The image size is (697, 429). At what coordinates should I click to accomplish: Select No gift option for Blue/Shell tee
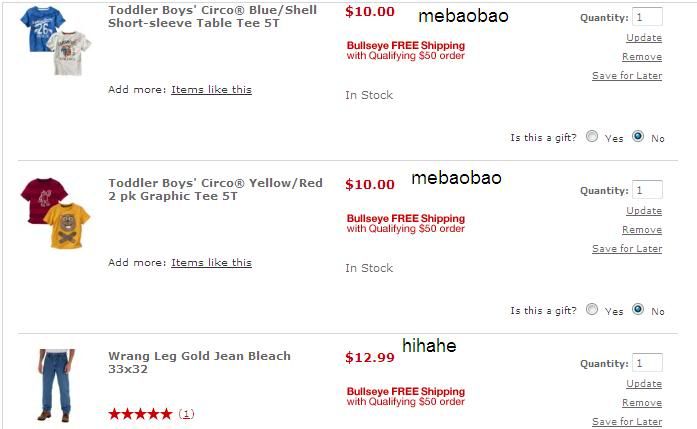[638, 137]
